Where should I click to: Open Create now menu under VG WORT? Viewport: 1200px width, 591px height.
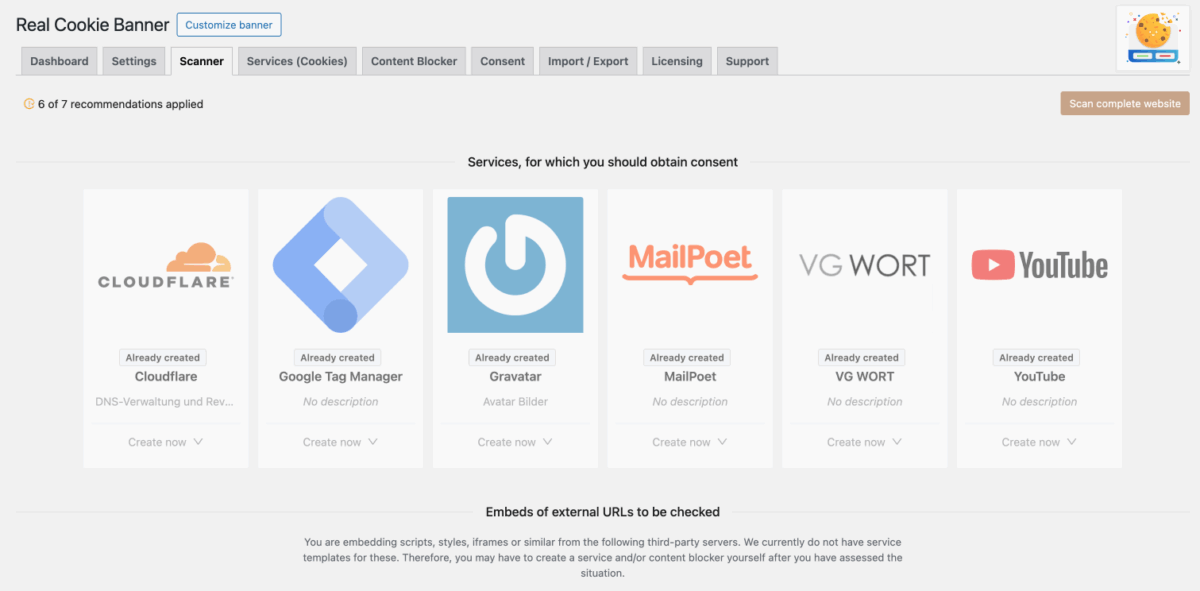pos(864,442)
